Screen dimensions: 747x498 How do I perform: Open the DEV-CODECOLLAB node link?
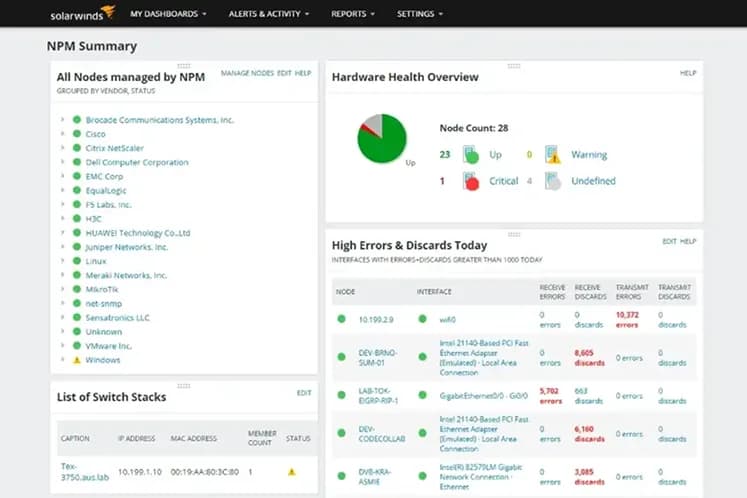[x=382, y=434]
